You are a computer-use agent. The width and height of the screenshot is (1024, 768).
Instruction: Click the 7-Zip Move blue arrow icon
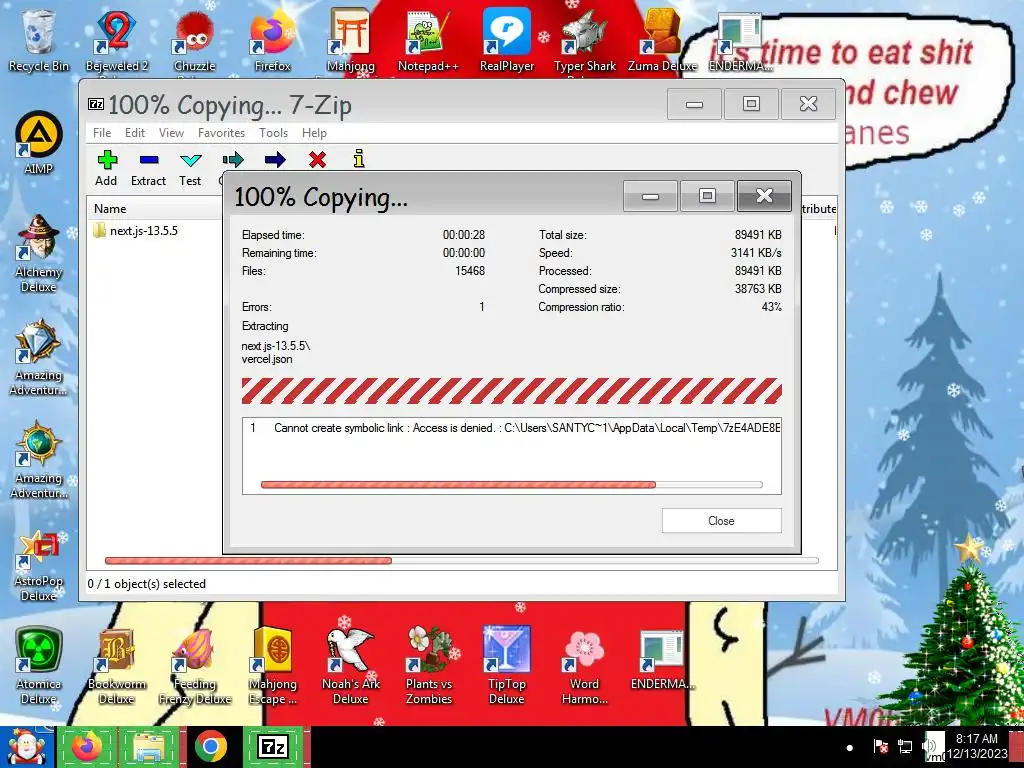tap(275, 159)
